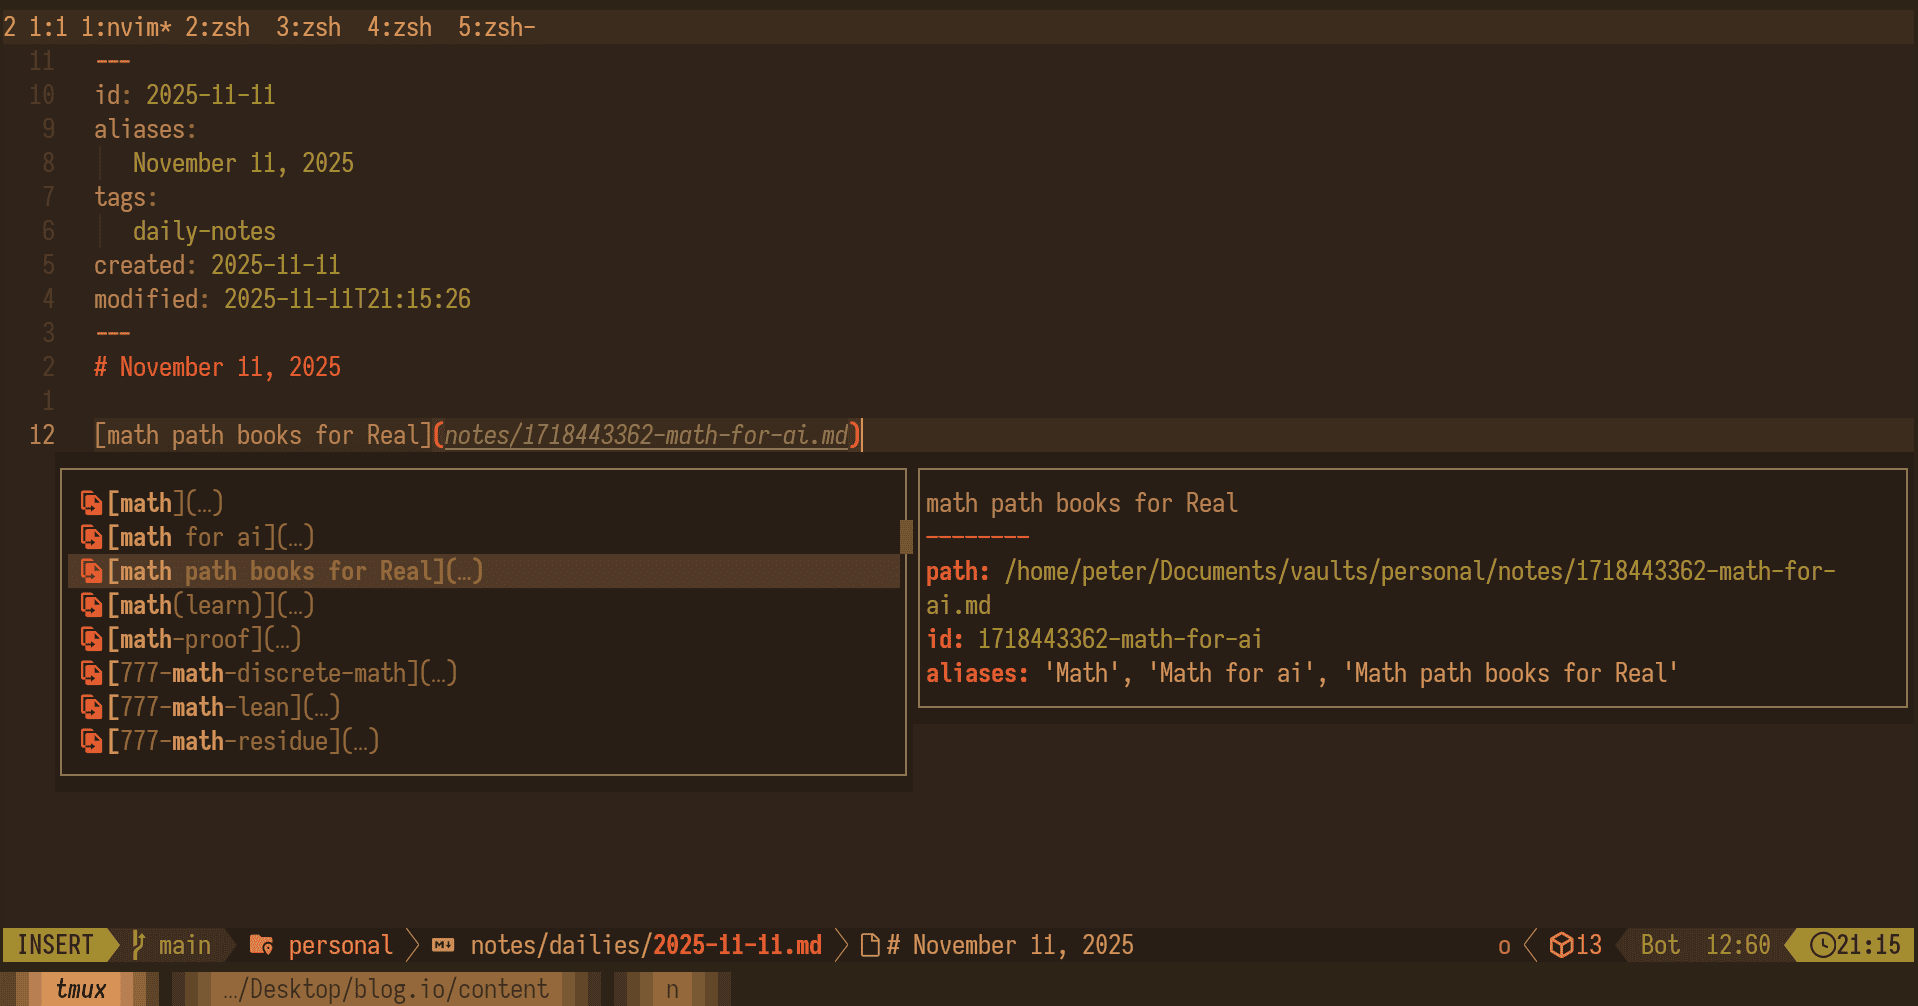Click the markdown file type icon
1918x1006 pixels.
(x=443, y=945)
